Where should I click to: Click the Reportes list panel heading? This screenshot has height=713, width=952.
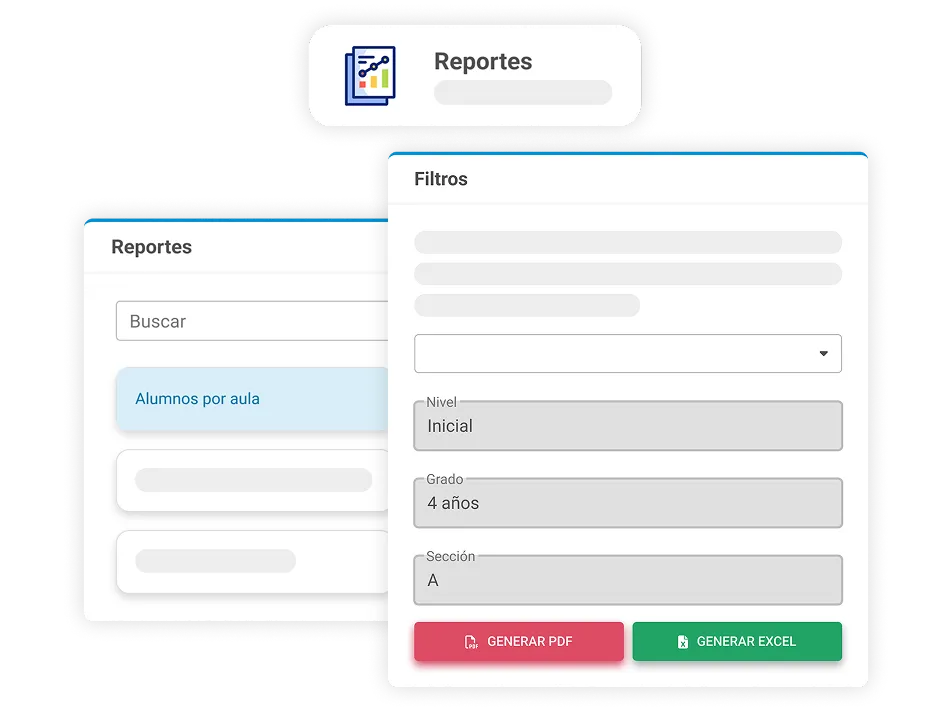coord(151,247)
